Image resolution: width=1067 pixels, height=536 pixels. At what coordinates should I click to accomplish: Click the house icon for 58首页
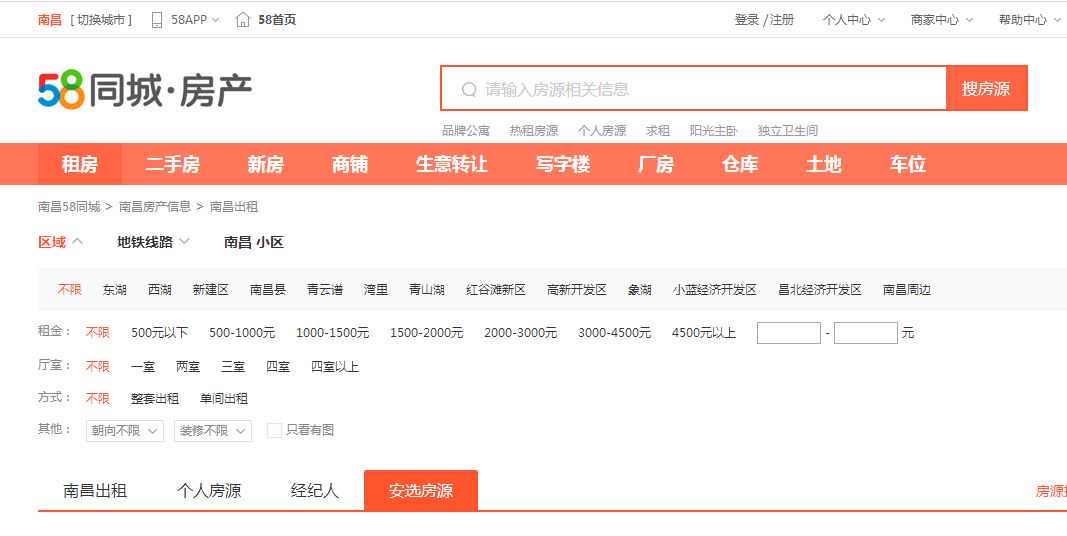click(x=243, y=20)
